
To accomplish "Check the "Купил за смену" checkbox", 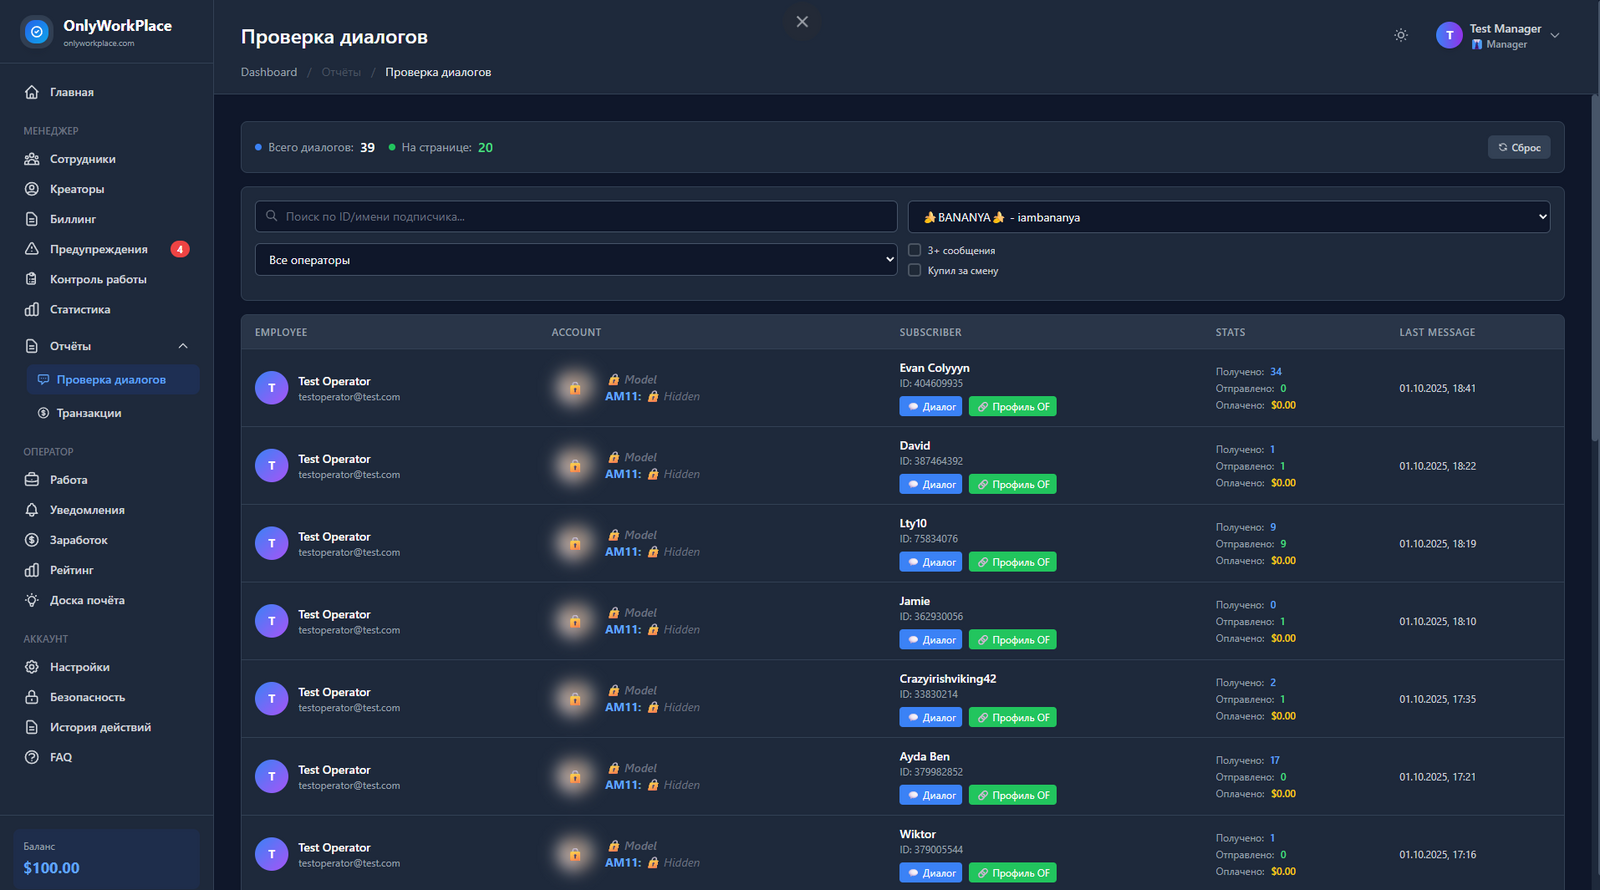I will [x=914, y=270].
